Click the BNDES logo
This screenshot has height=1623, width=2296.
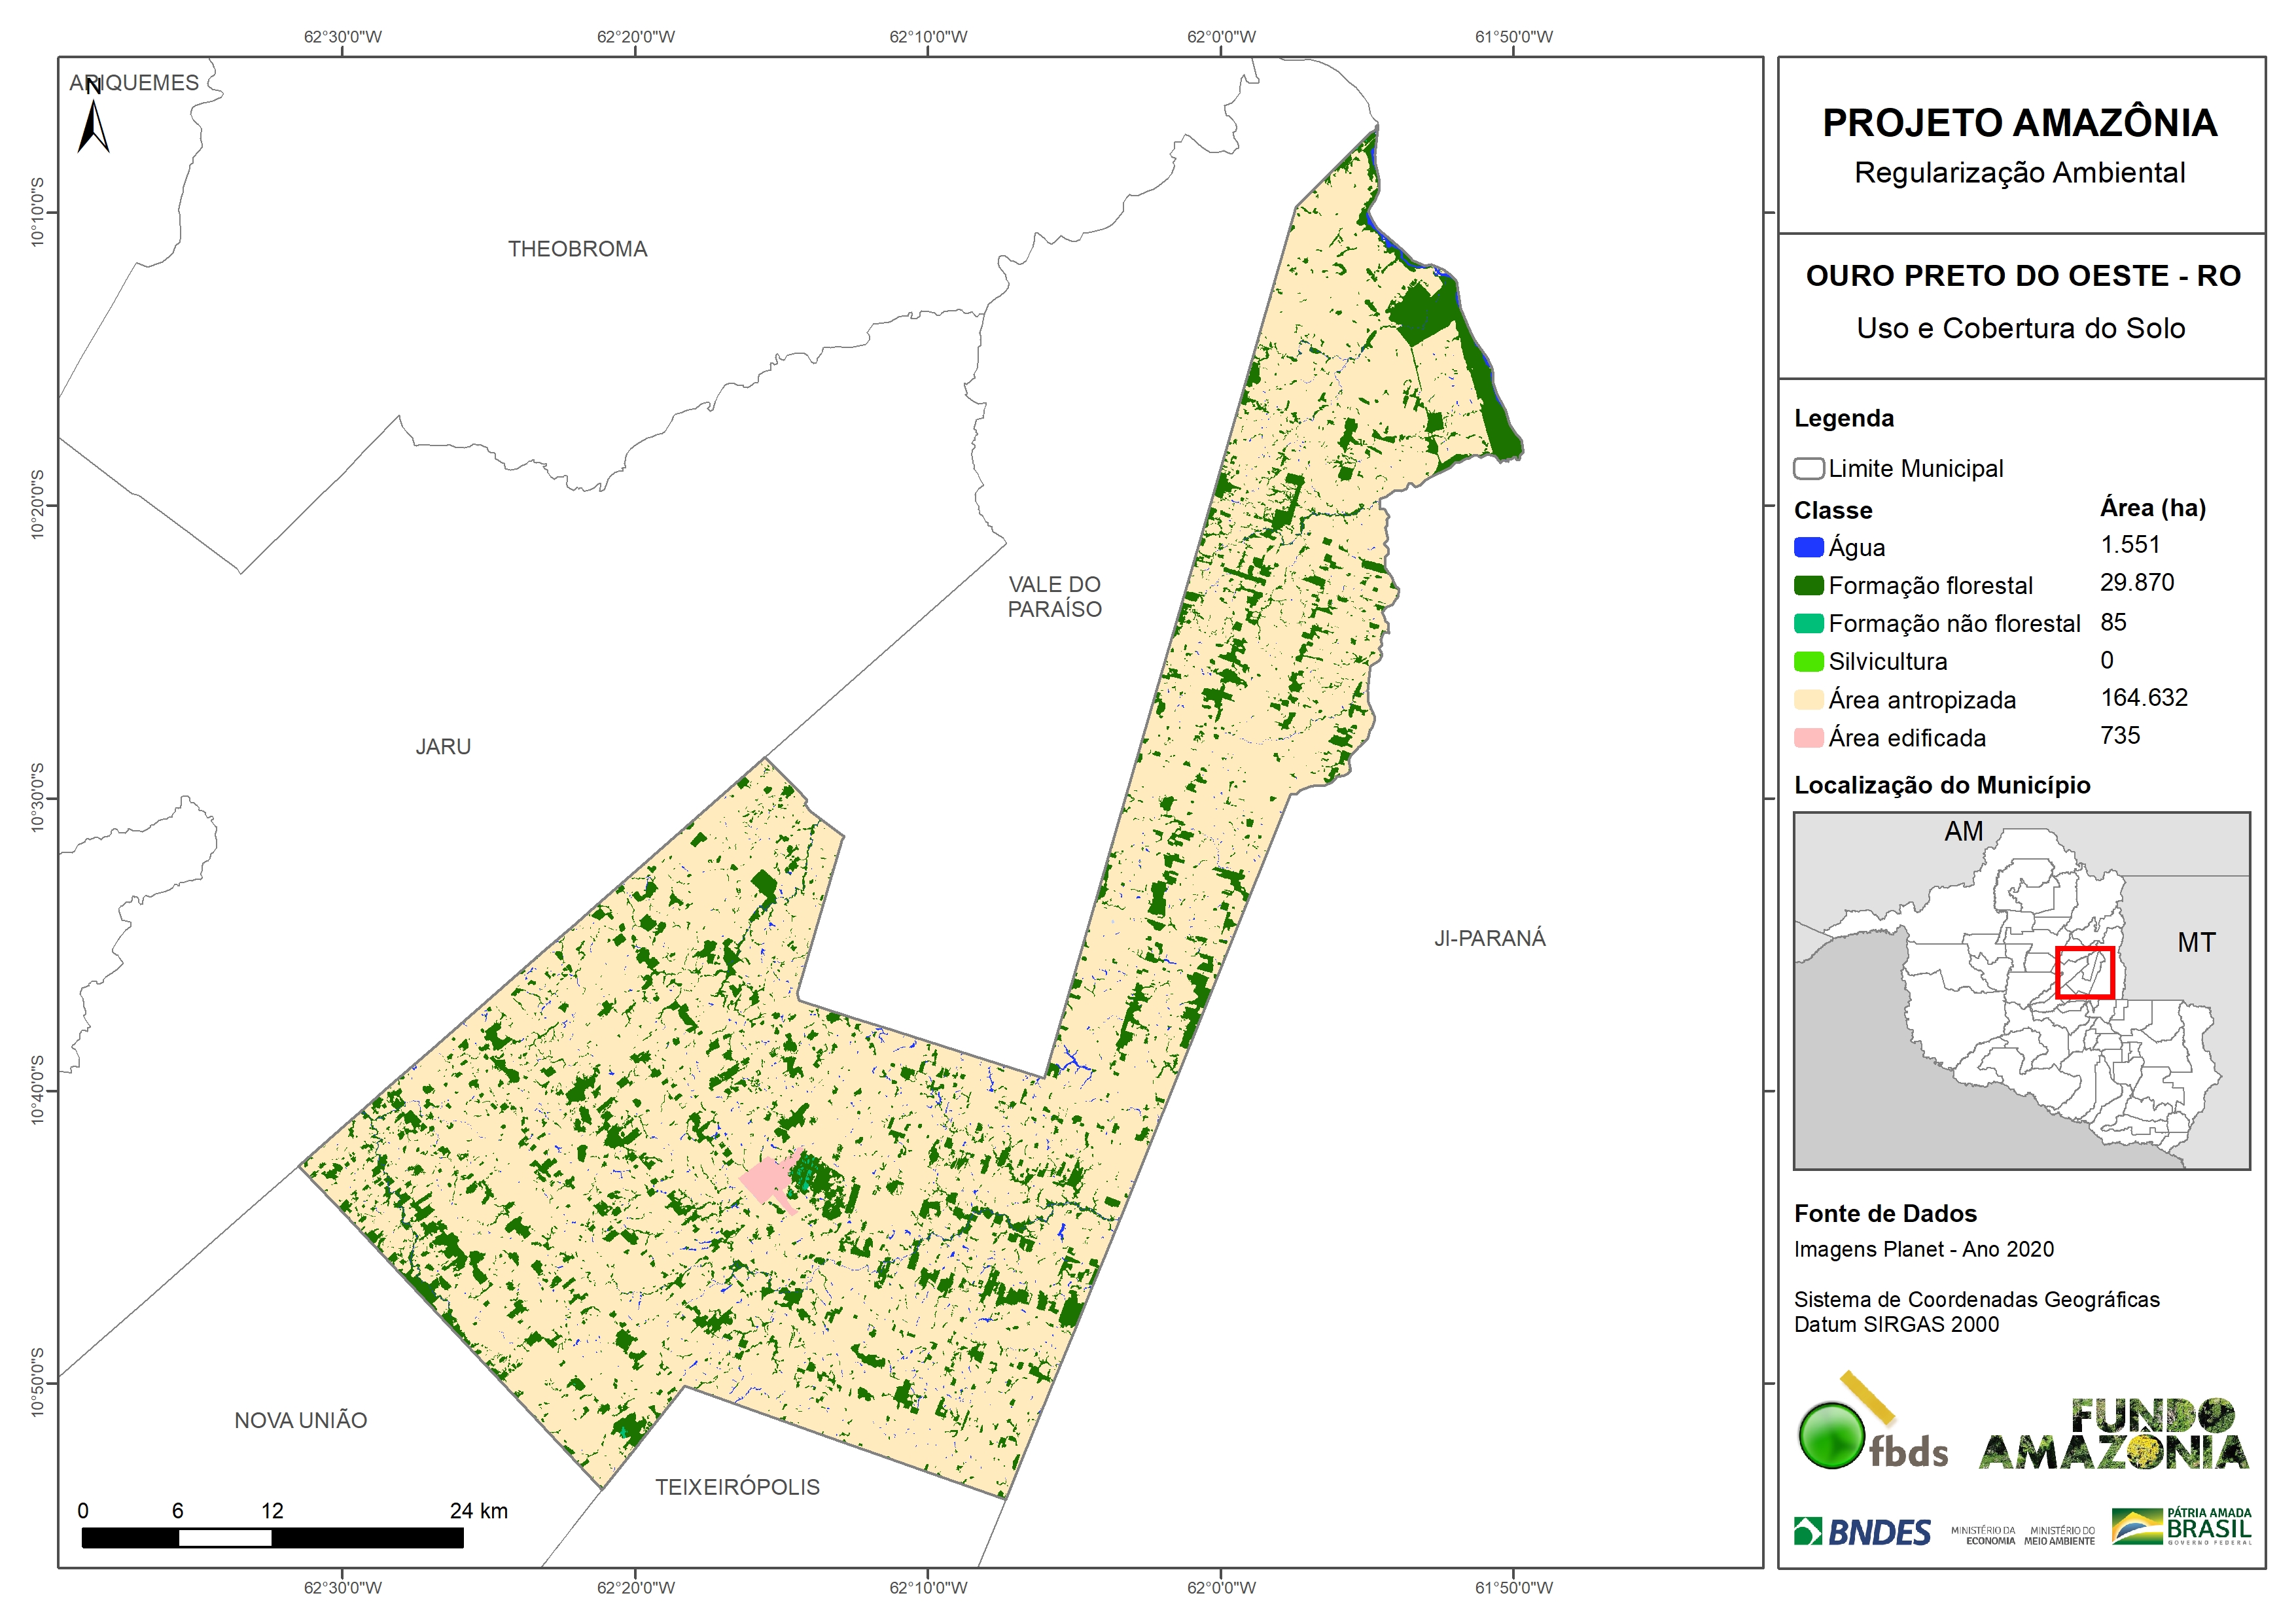click(1862, 1532)
